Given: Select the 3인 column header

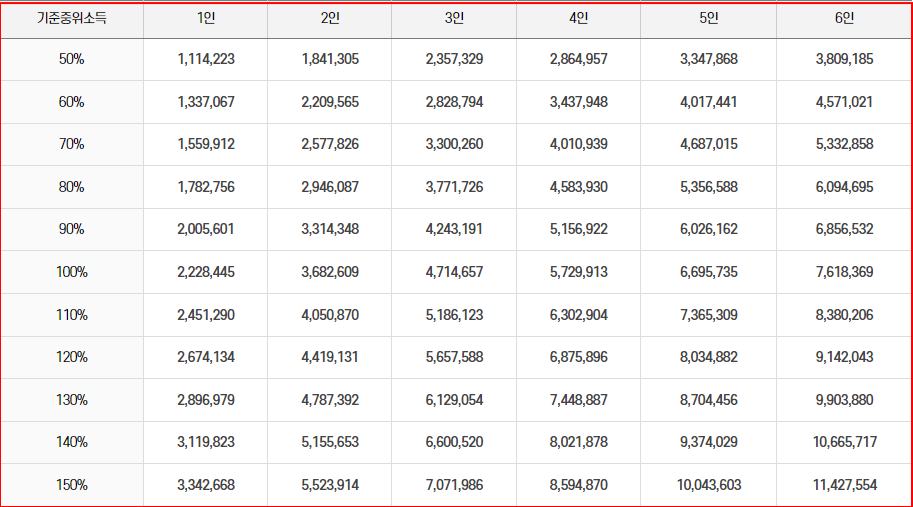Looking at the screenshot, I should 454,19.
